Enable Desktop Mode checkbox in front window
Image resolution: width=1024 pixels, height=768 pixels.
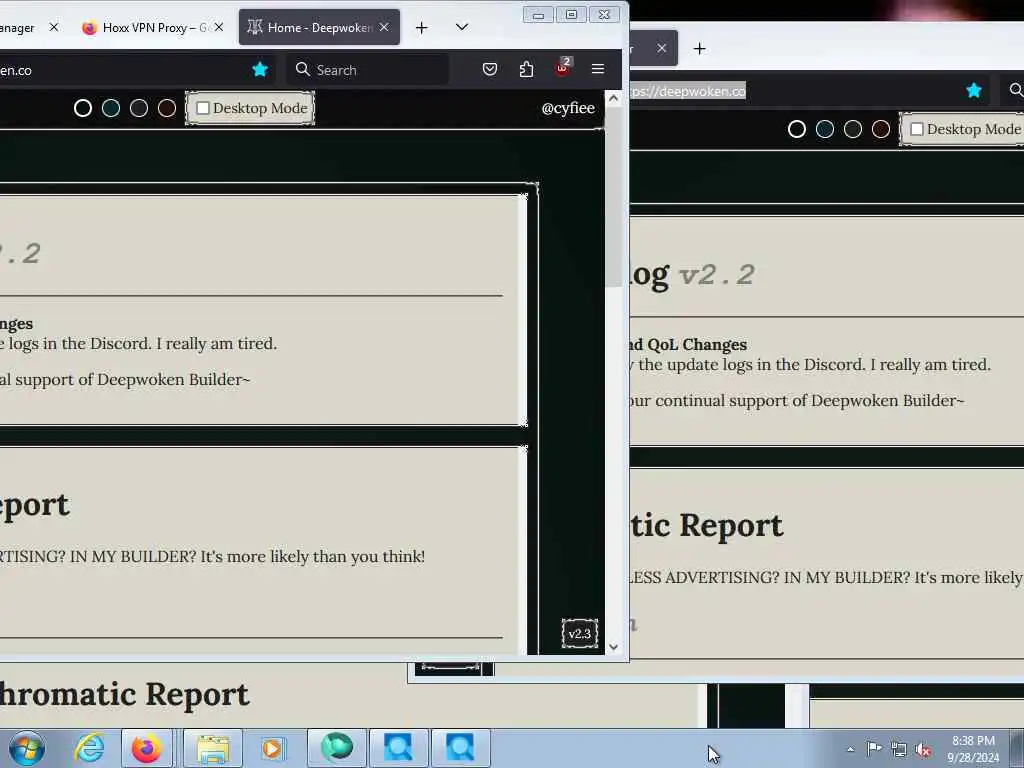[203, 108]
